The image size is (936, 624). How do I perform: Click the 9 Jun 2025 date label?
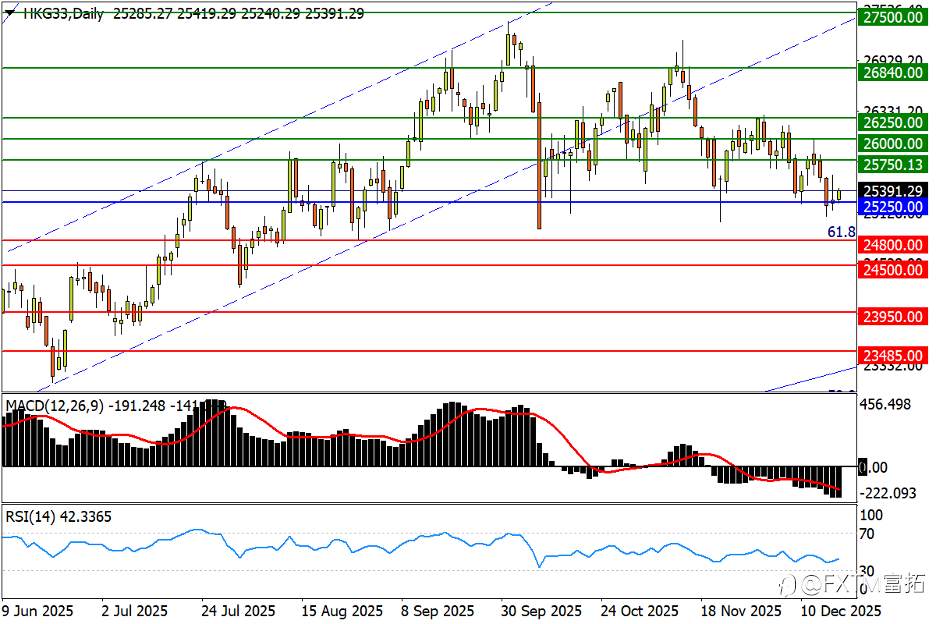tap(37, 611)
